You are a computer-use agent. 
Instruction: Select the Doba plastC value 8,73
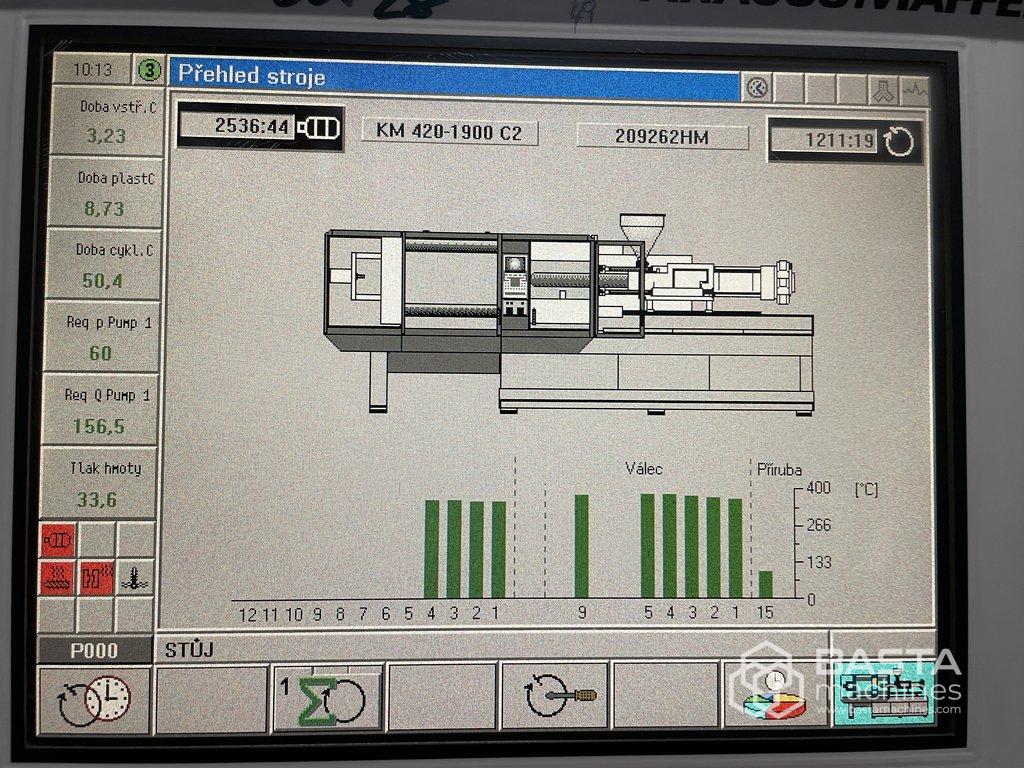point(104,209)
